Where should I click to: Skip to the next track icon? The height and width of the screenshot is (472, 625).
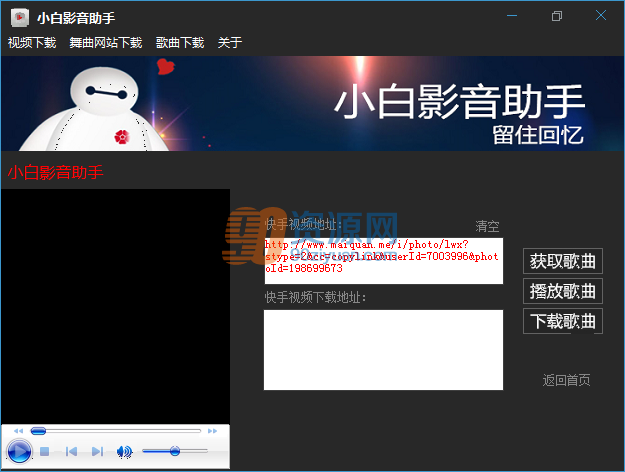click(x=97, y=451)
